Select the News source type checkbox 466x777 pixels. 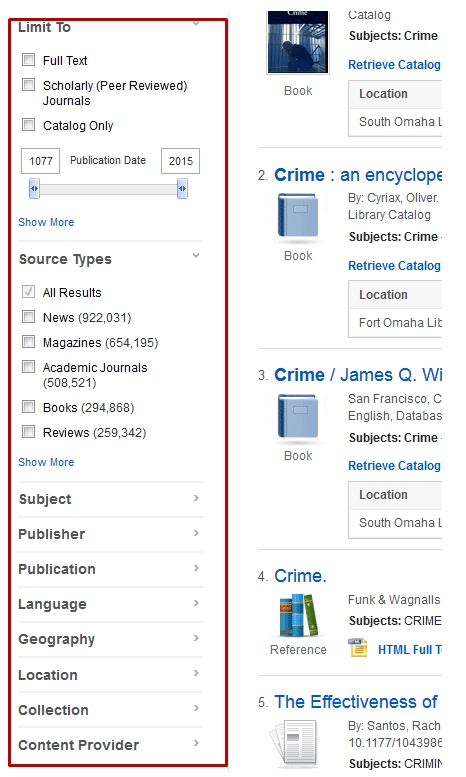click(x=29, y=317)
